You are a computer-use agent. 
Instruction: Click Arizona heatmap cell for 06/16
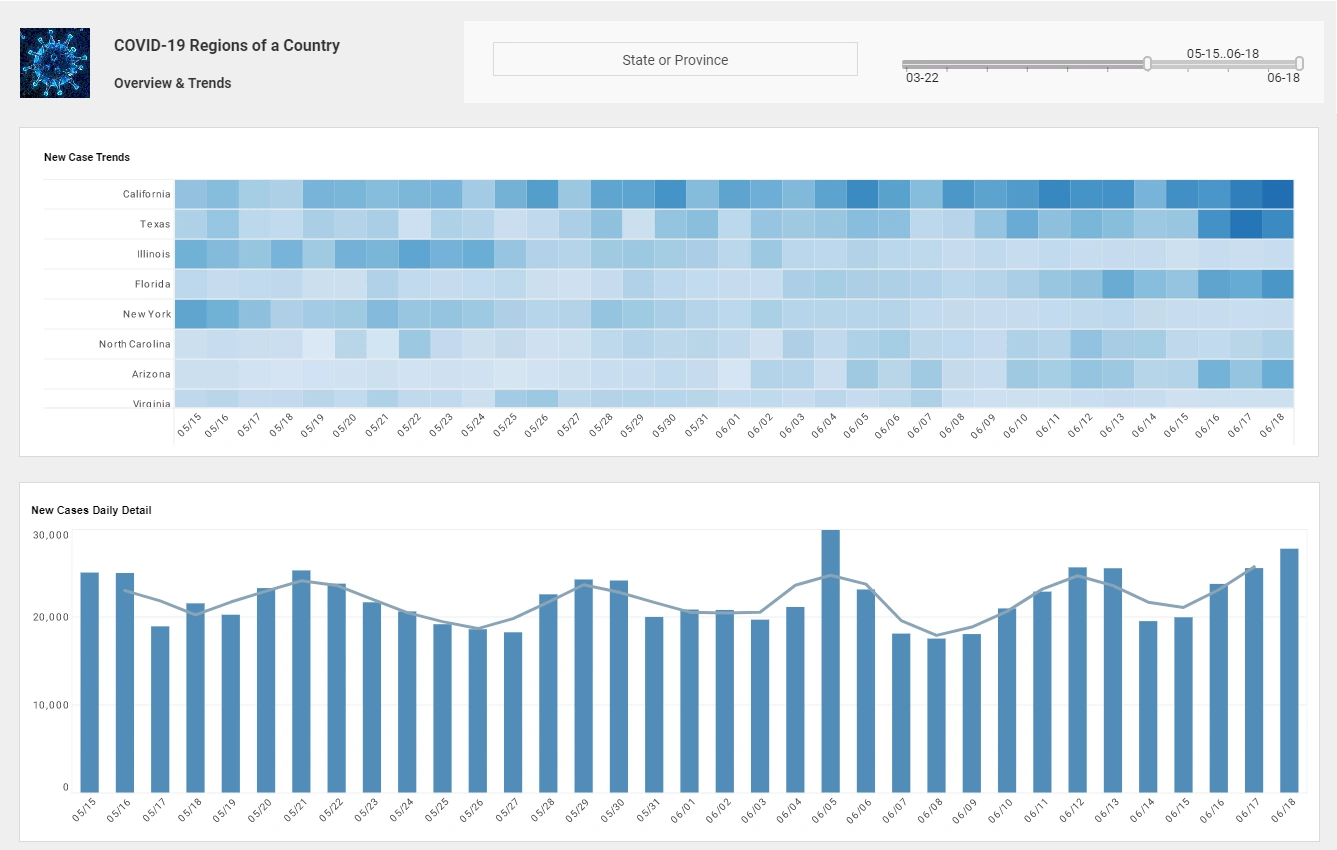click(x=1216, y=373)
